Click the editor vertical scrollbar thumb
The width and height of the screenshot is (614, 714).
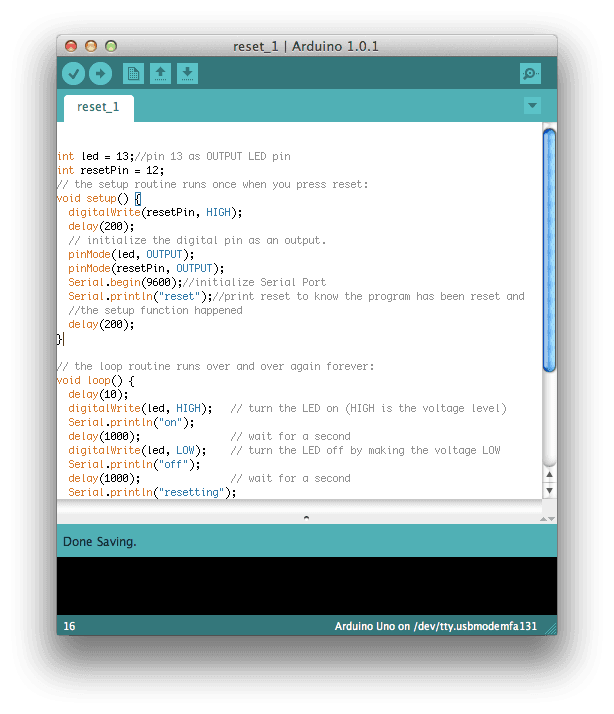coord(549,250)
